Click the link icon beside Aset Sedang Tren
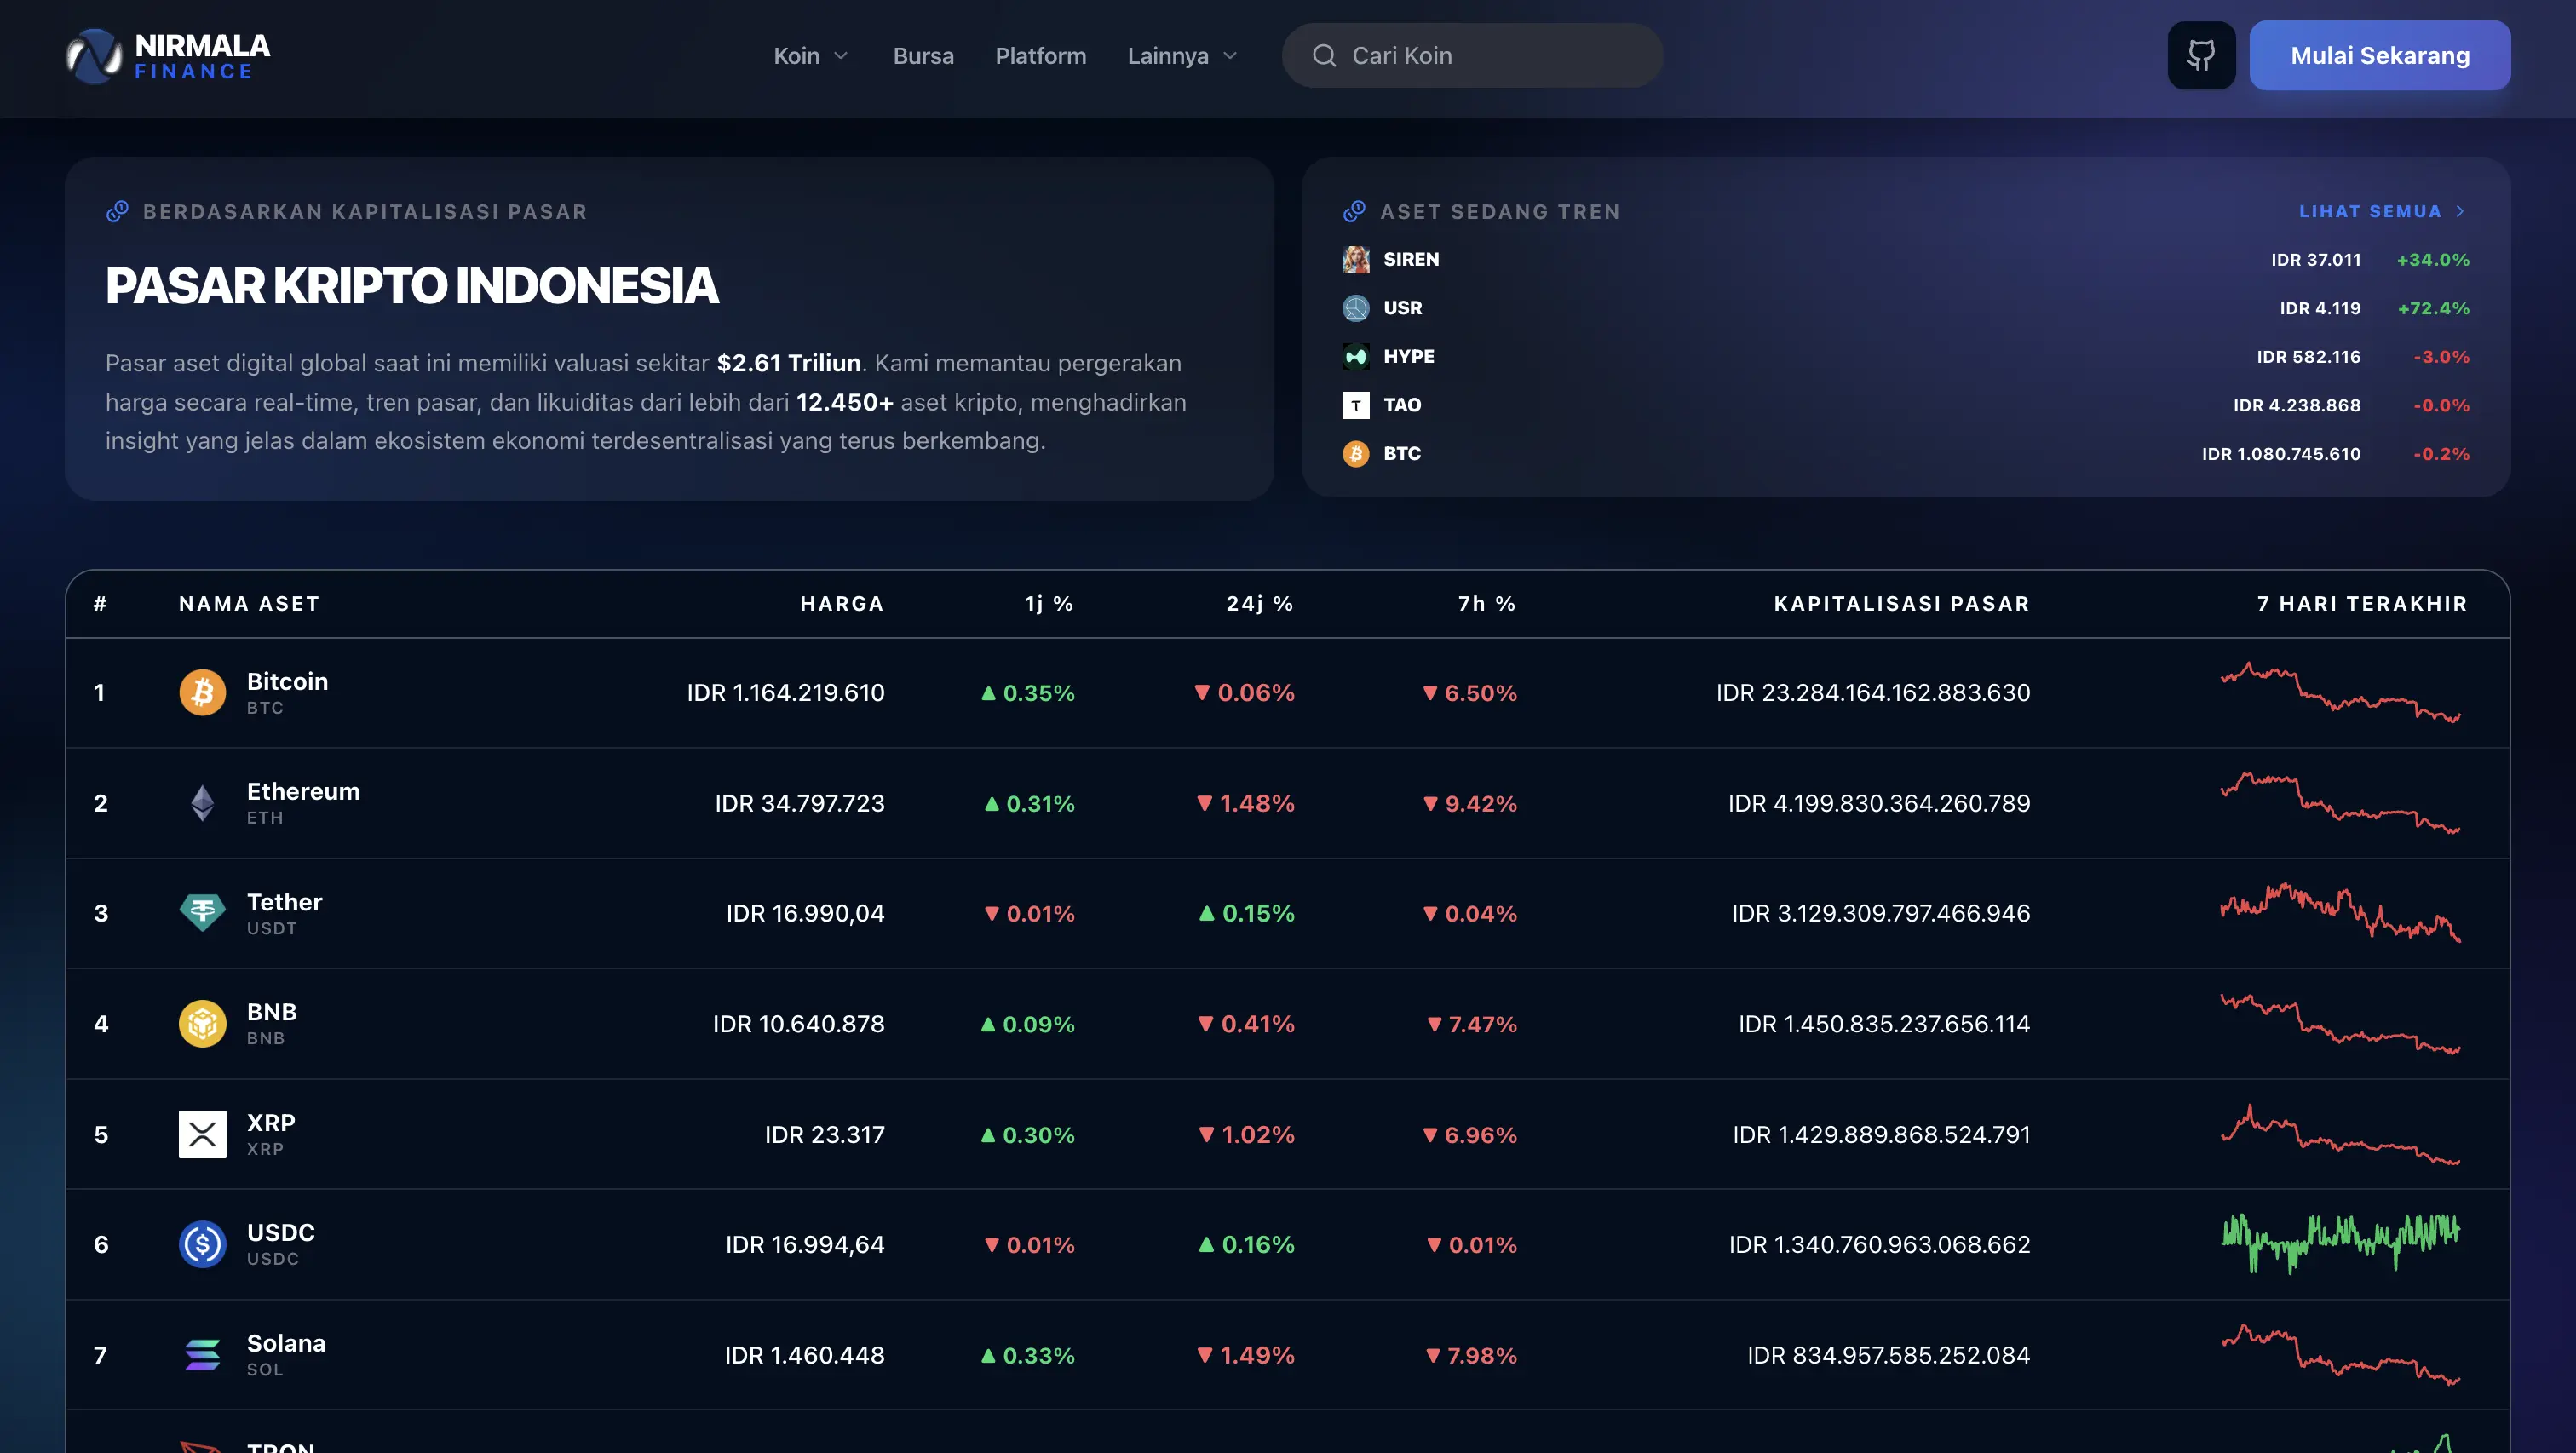This screenshot has width=2576, height=1453. (x=1354, y=211)
